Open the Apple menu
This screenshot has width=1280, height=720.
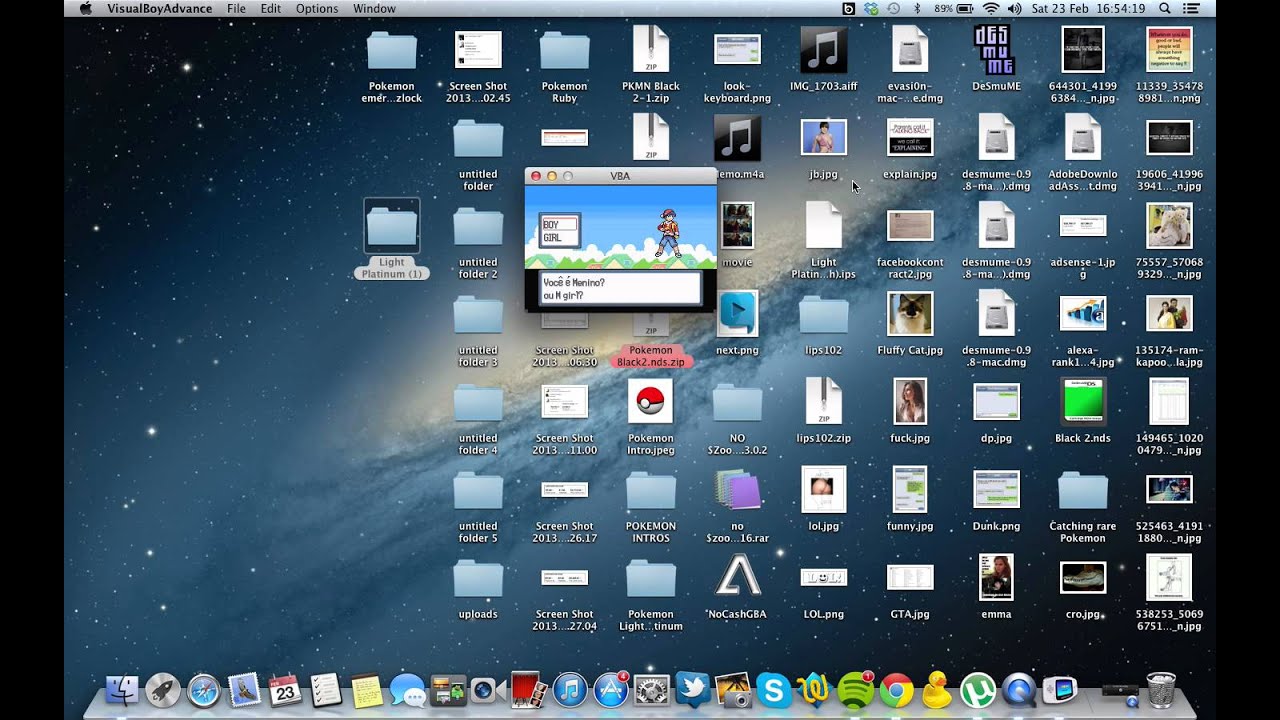85,8
